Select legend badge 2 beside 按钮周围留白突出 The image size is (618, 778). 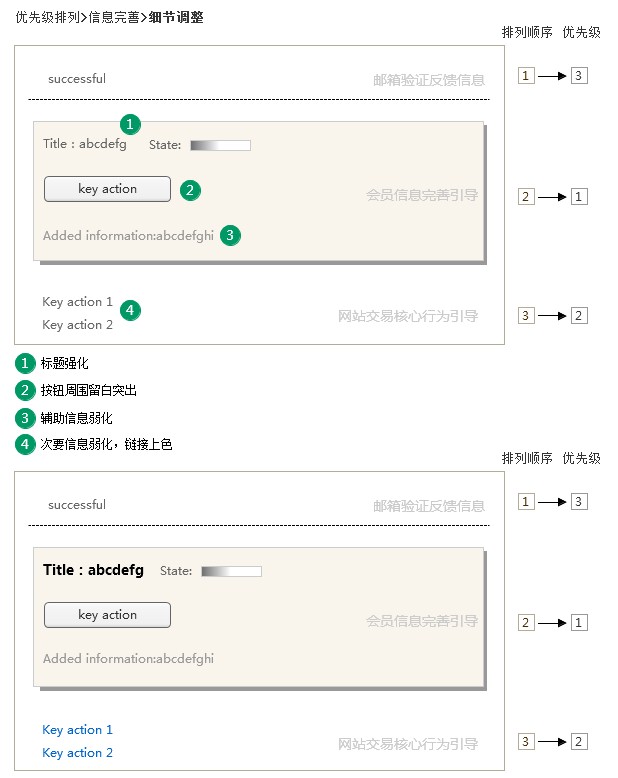pos(25,389)
